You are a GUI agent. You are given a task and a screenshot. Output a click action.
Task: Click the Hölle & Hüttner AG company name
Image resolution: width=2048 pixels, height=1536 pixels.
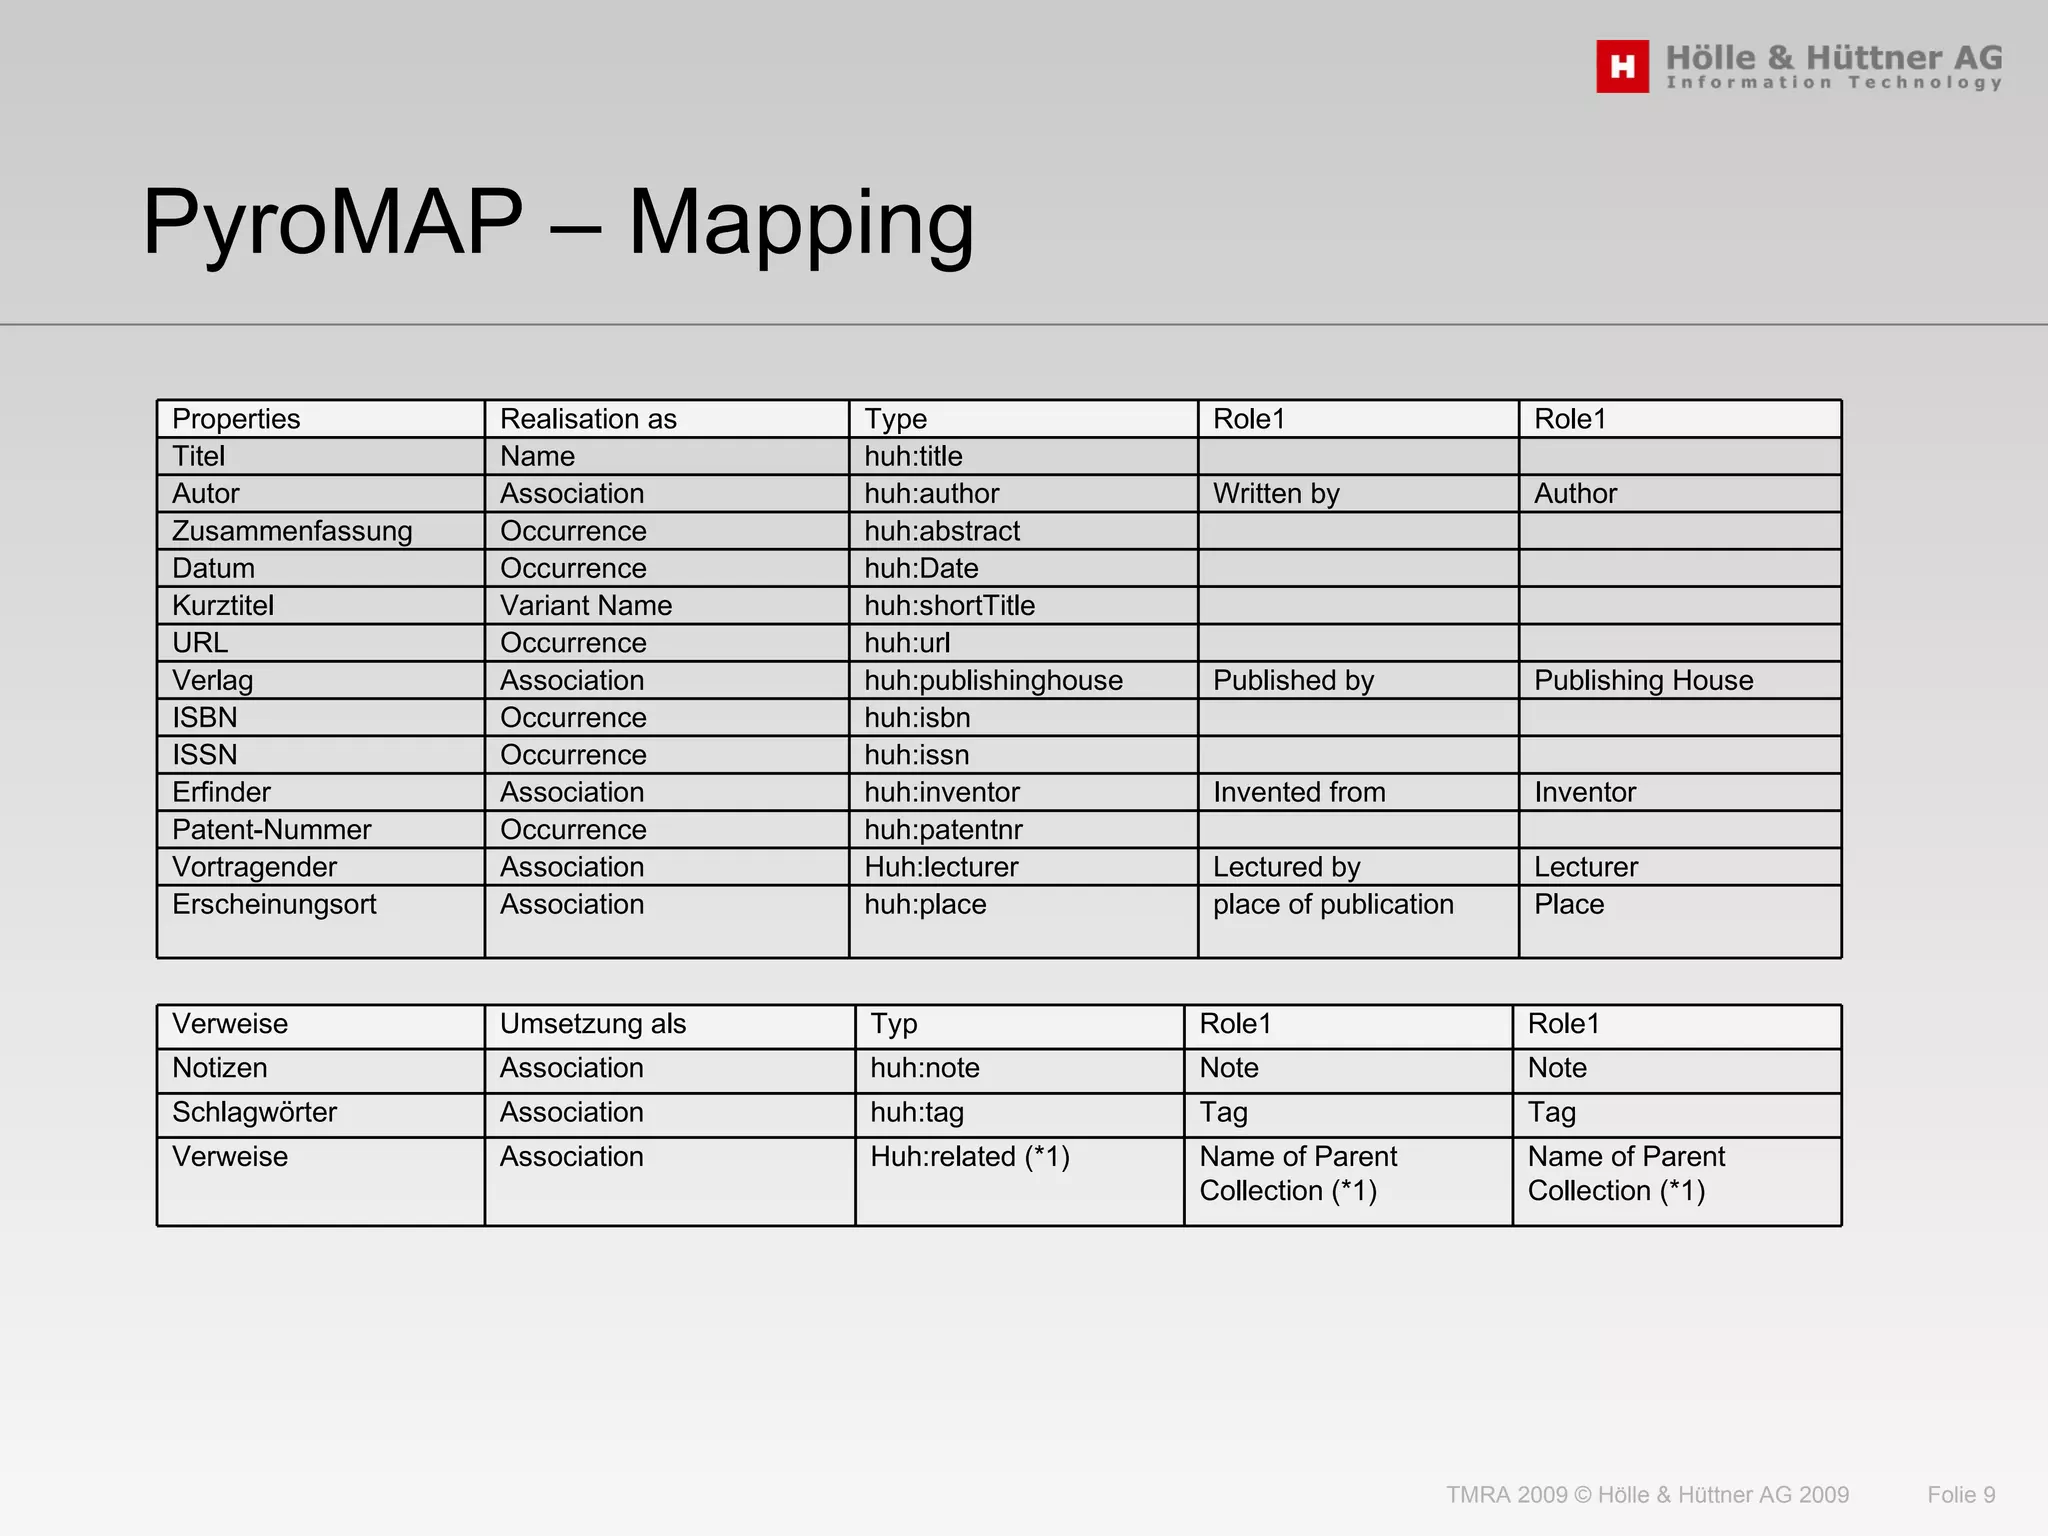tap(1834, 58)
